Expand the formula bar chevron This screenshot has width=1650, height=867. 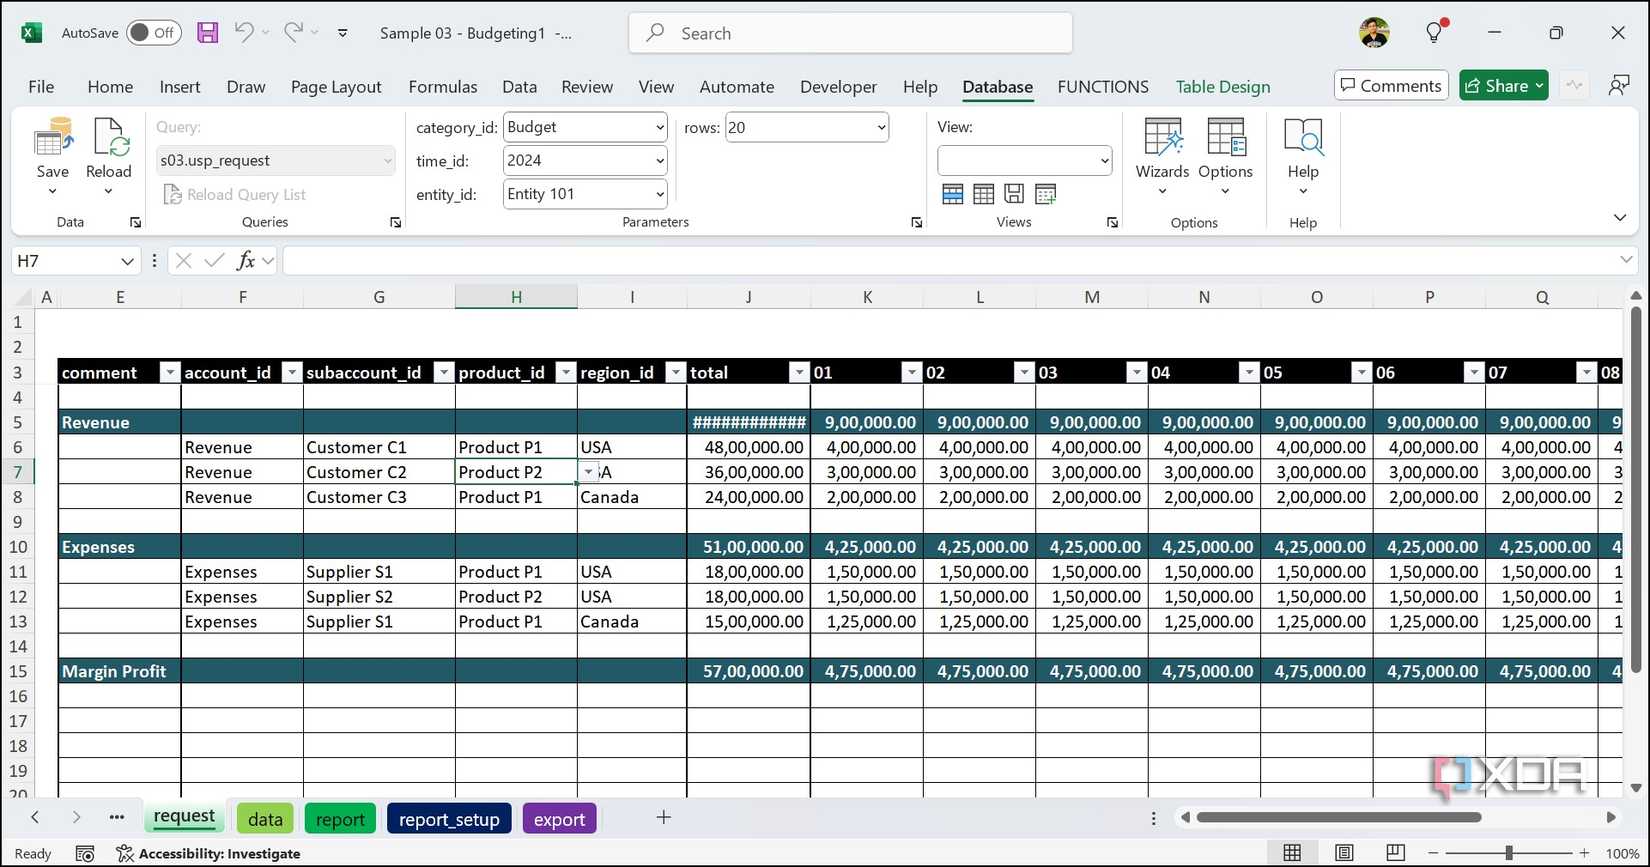coord(1626,260)
